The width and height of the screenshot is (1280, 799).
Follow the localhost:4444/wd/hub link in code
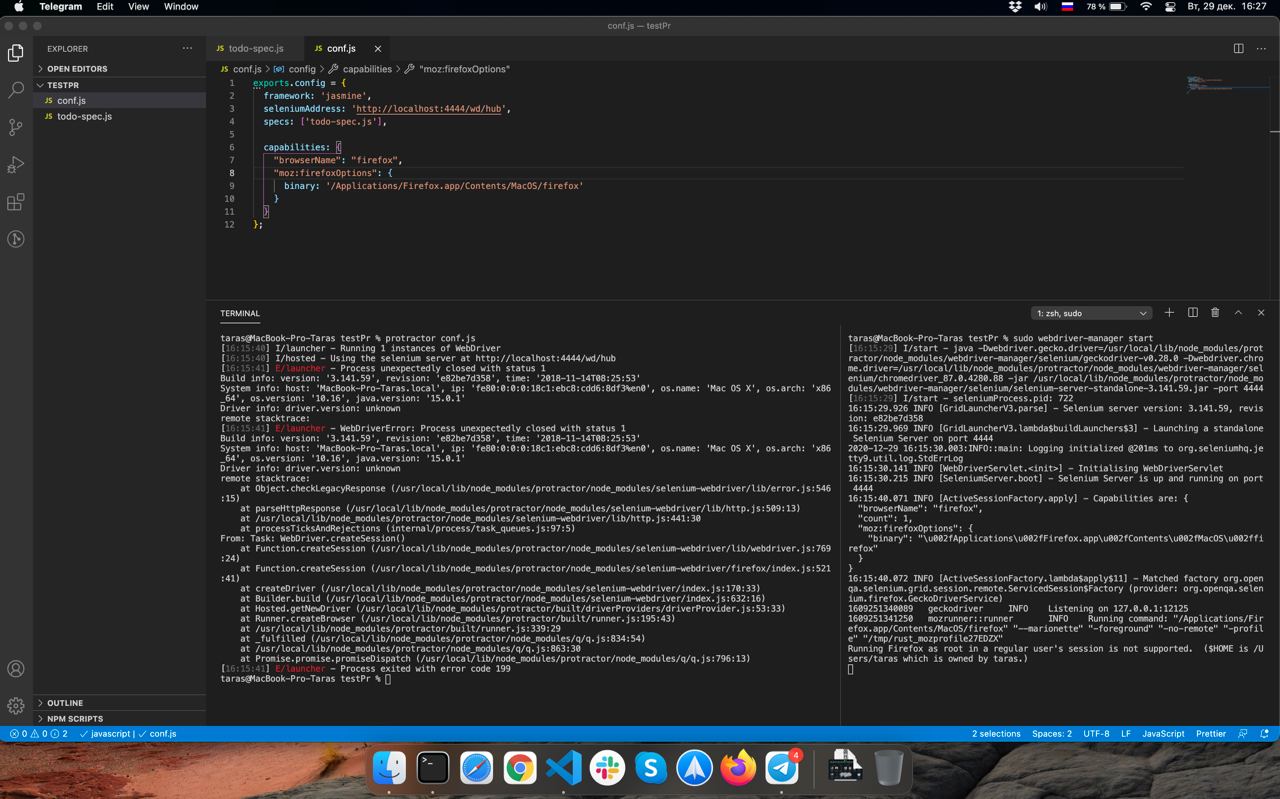(429, 109)
